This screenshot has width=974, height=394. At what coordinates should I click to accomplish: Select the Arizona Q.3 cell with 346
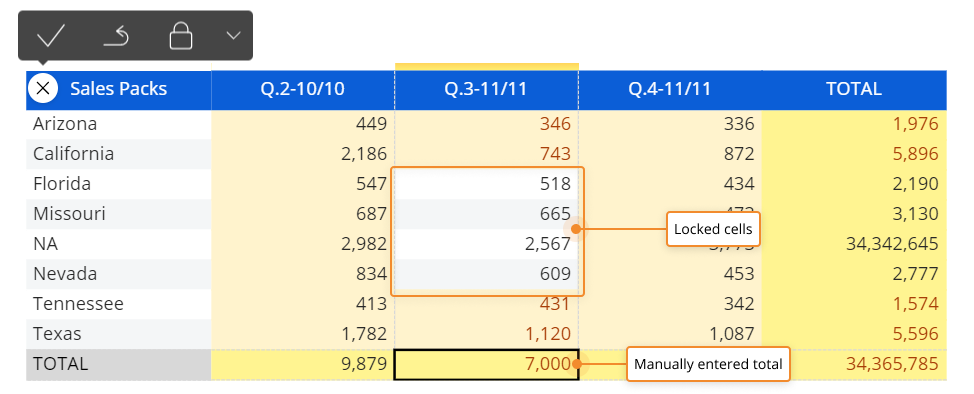486,124
